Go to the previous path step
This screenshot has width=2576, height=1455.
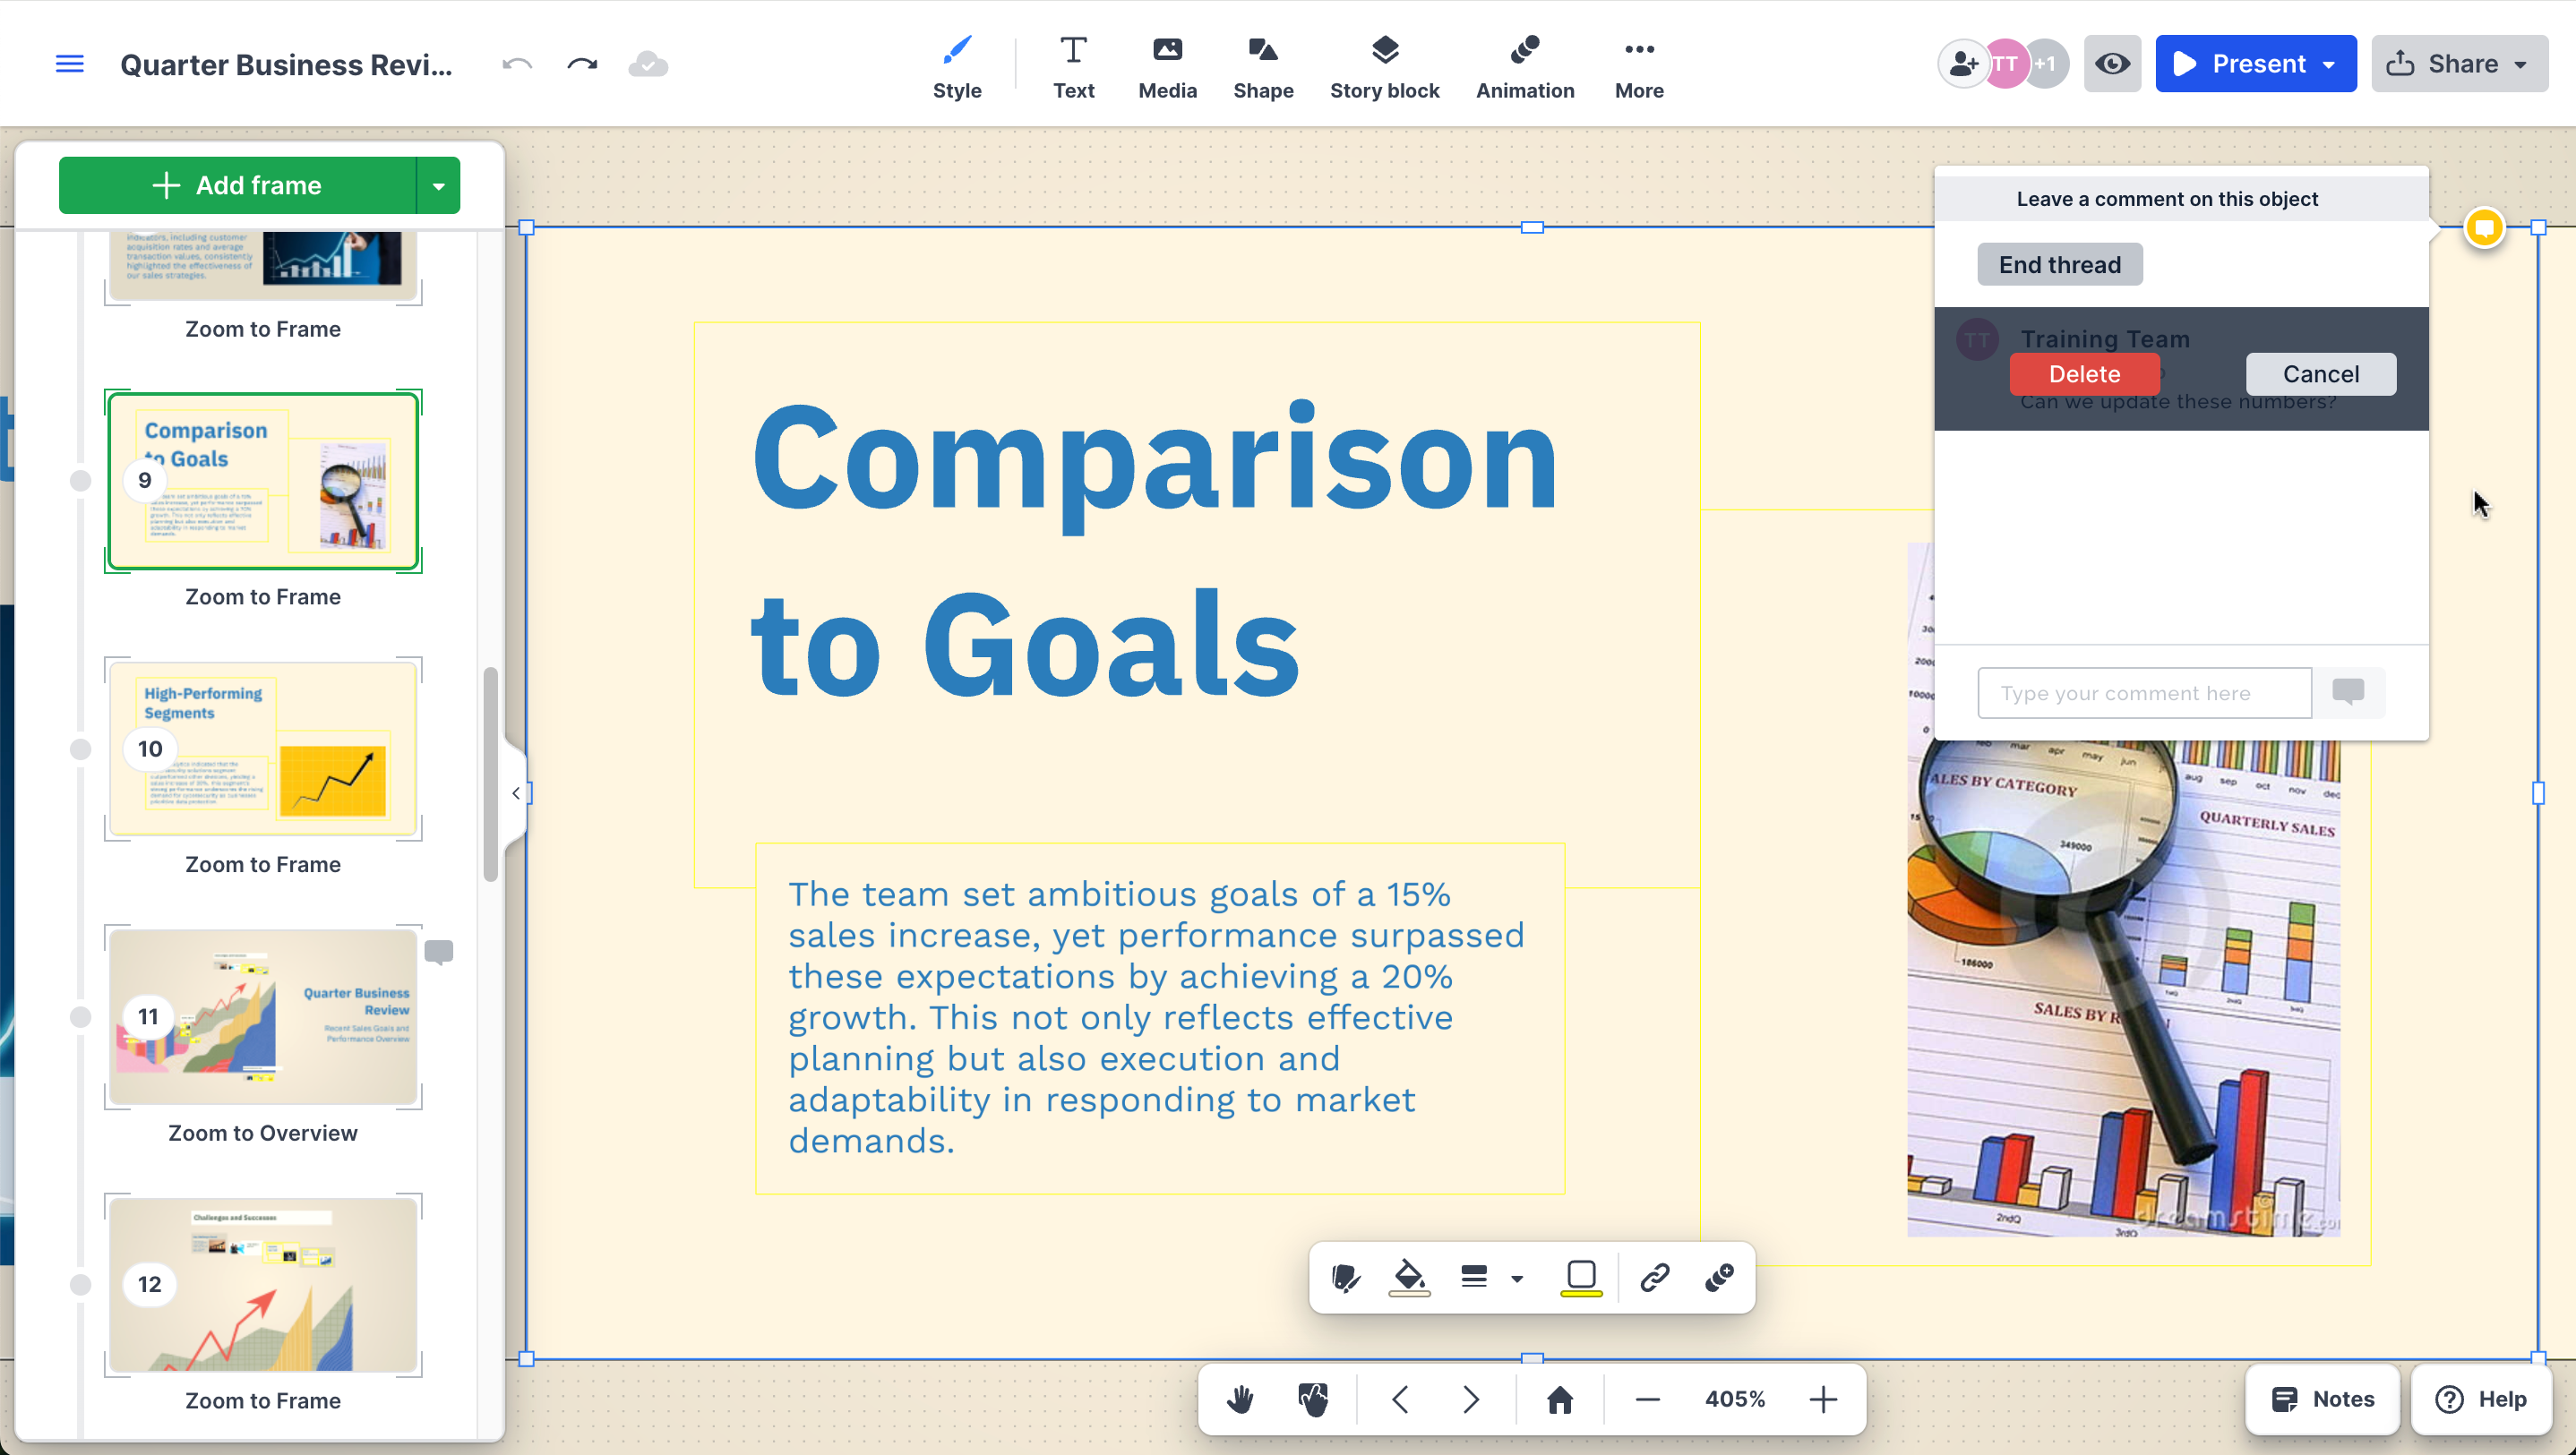pos(1400,1399)
